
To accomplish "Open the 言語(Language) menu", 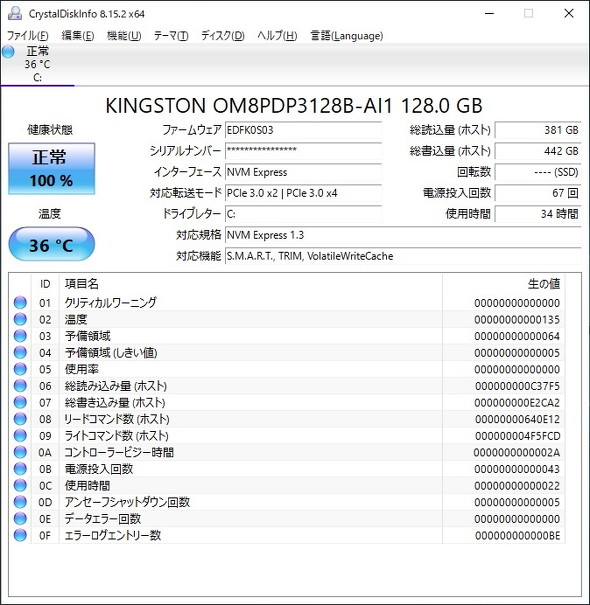I will tap(347, 36).
